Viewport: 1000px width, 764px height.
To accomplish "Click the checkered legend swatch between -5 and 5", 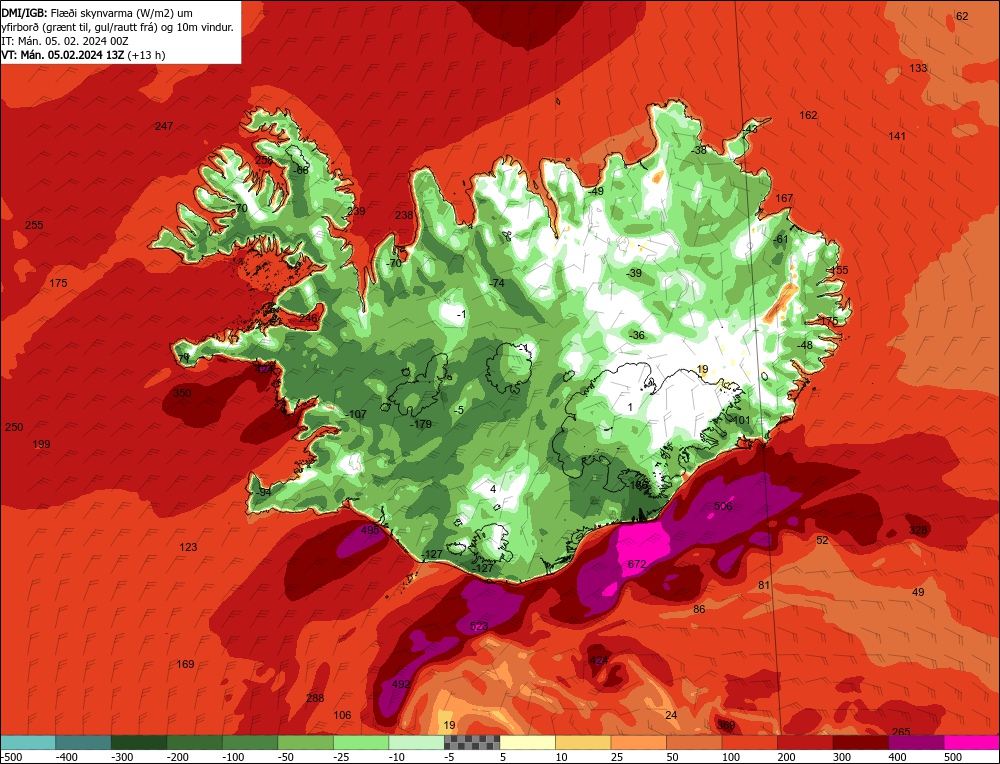I will pos(472,742).
